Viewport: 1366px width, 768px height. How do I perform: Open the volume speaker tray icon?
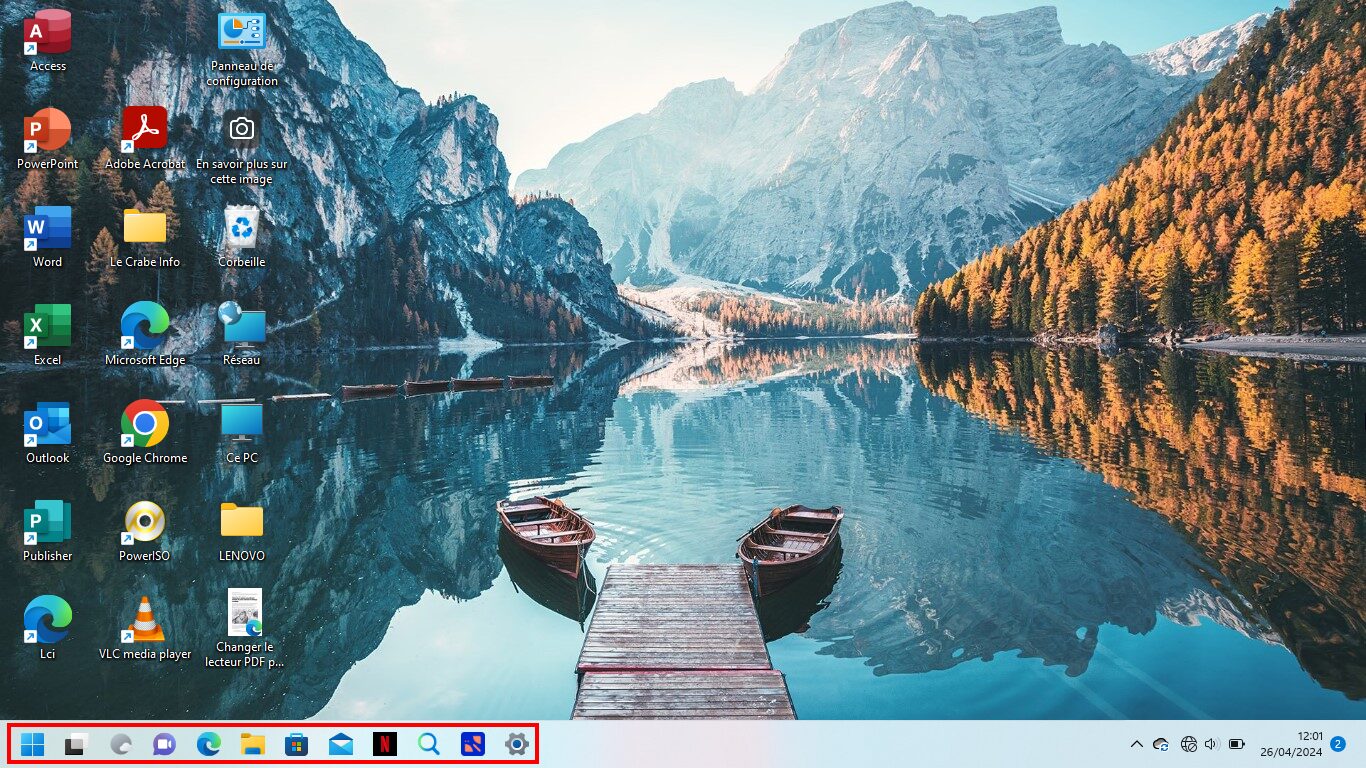tap(1212, 744)
